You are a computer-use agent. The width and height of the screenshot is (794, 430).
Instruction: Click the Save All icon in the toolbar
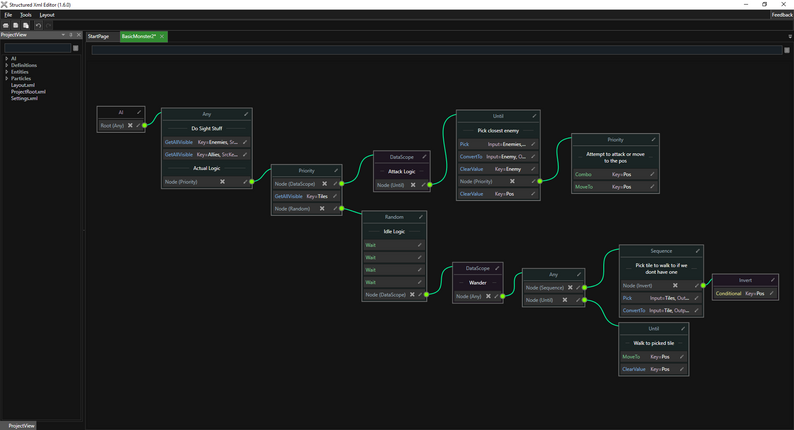point(26,25)
